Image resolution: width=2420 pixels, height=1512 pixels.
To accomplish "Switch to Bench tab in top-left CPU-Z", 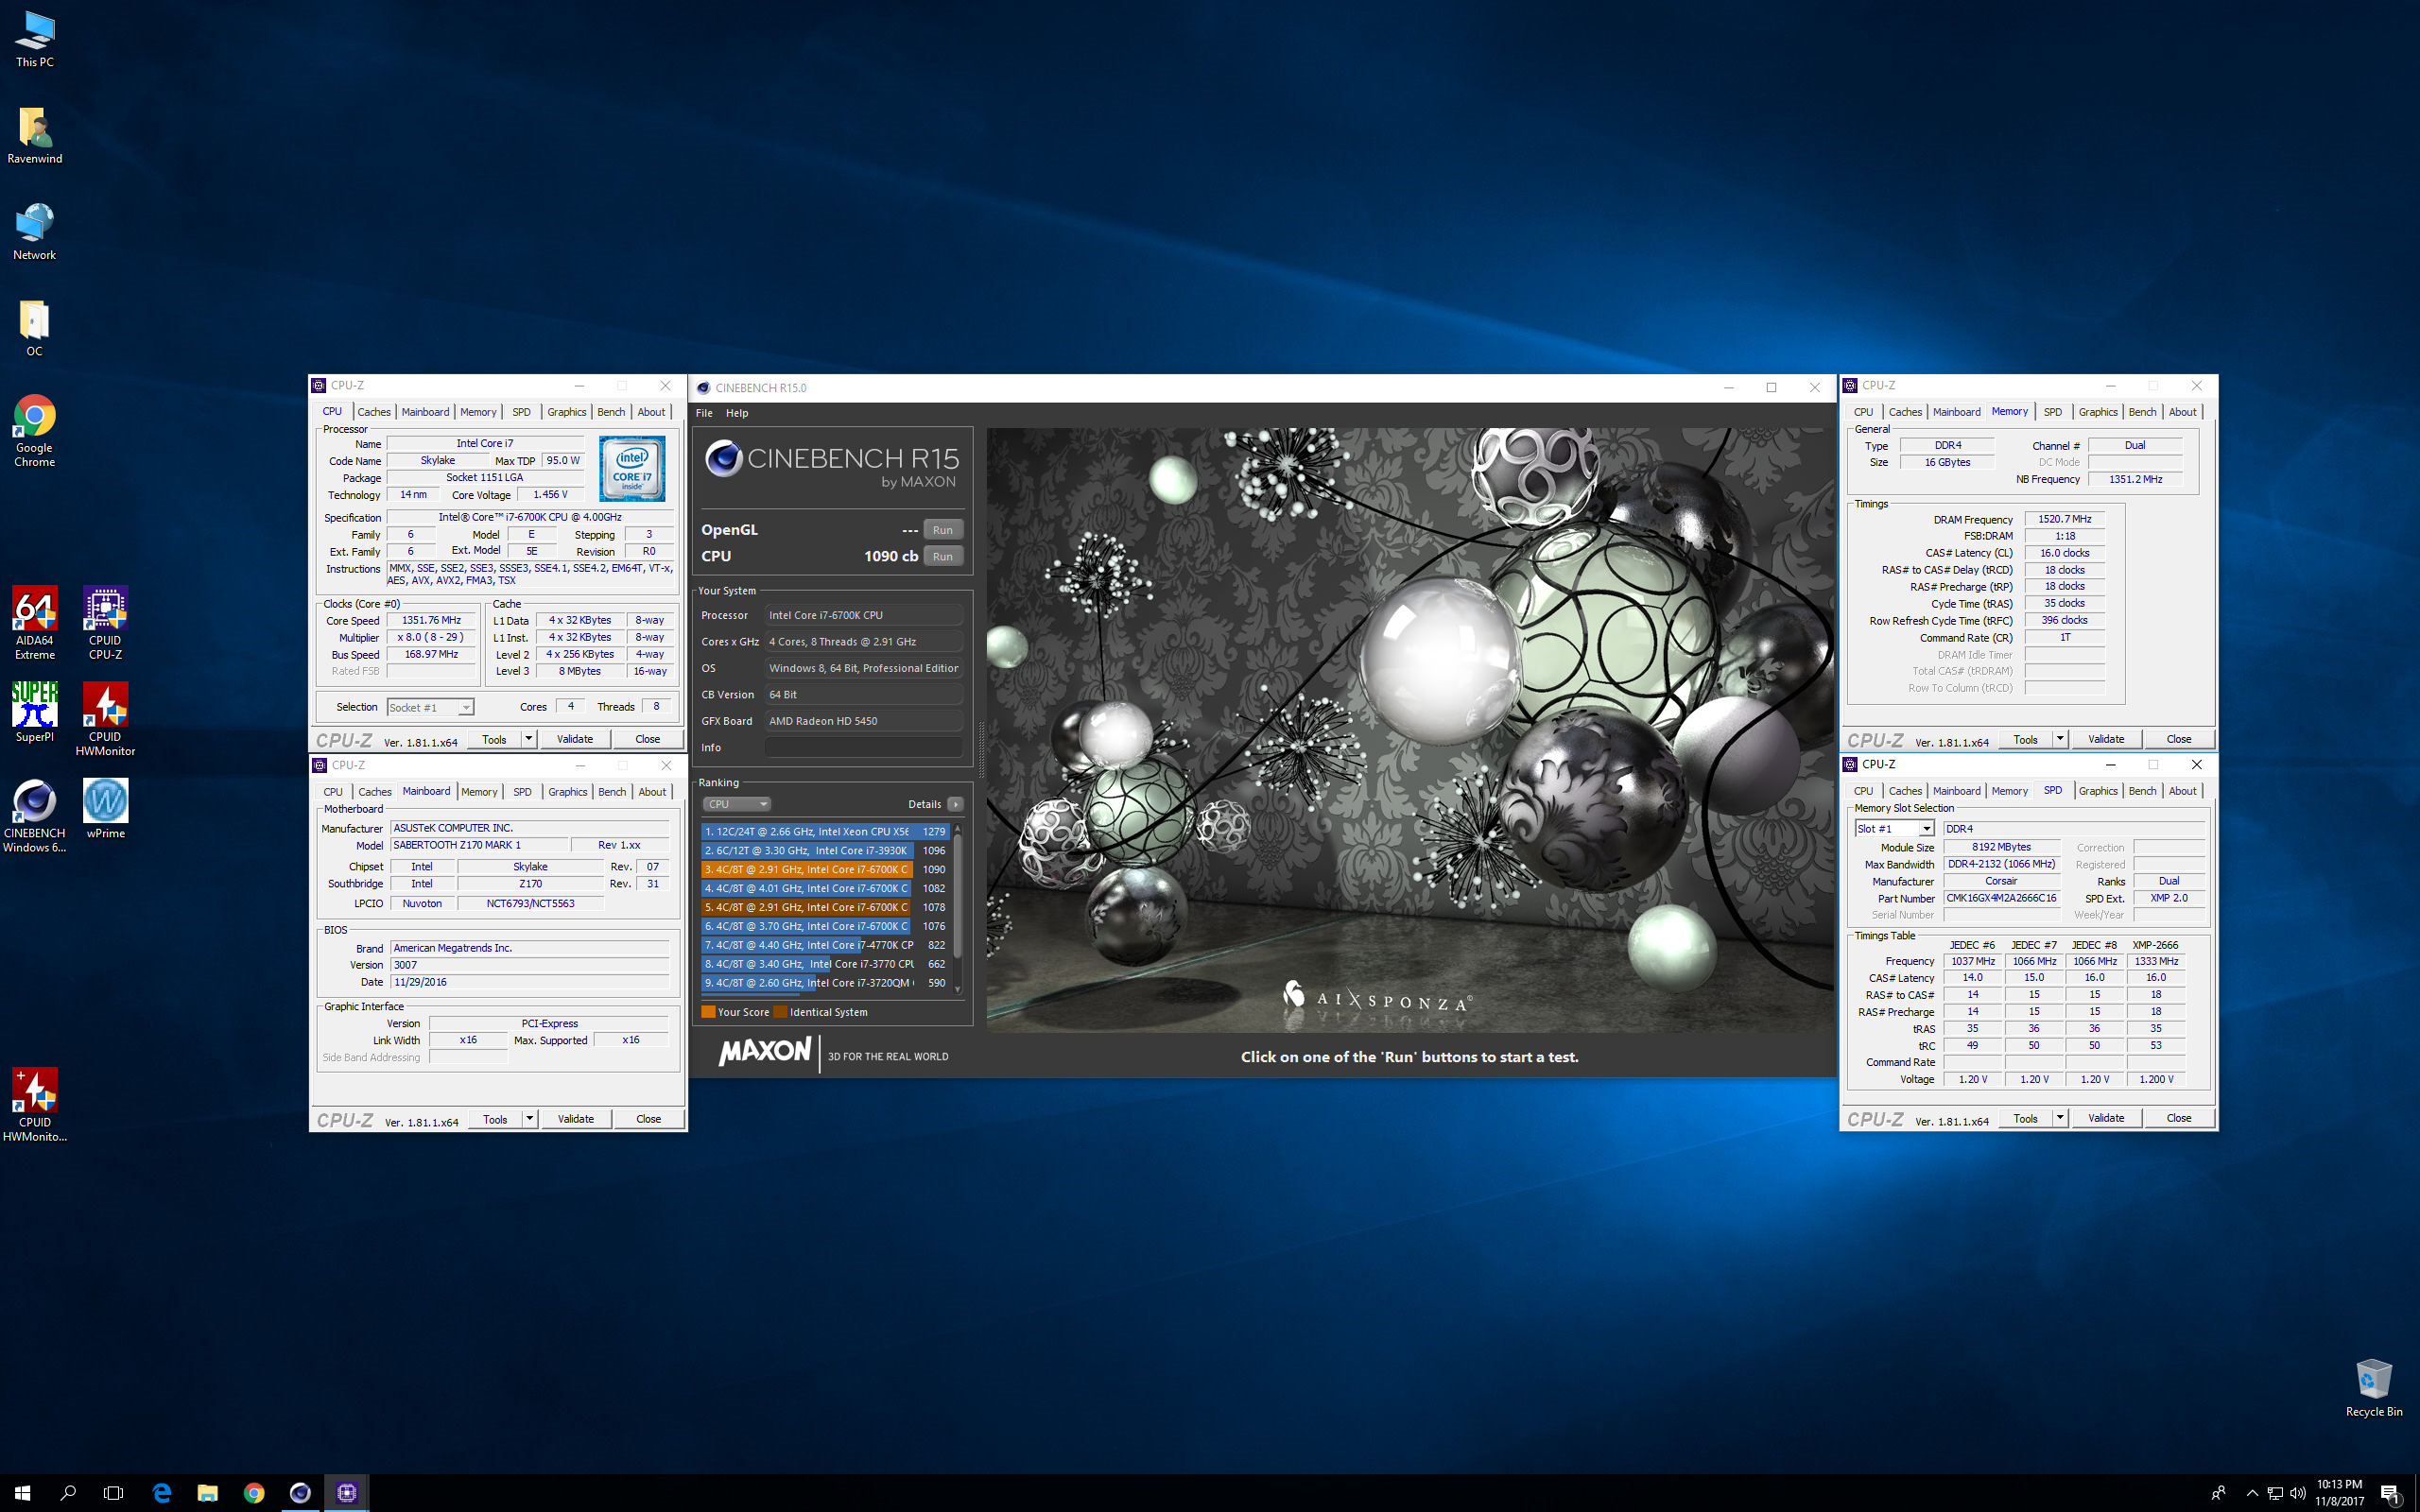I will pyautogui.click(x=611, y=412).
